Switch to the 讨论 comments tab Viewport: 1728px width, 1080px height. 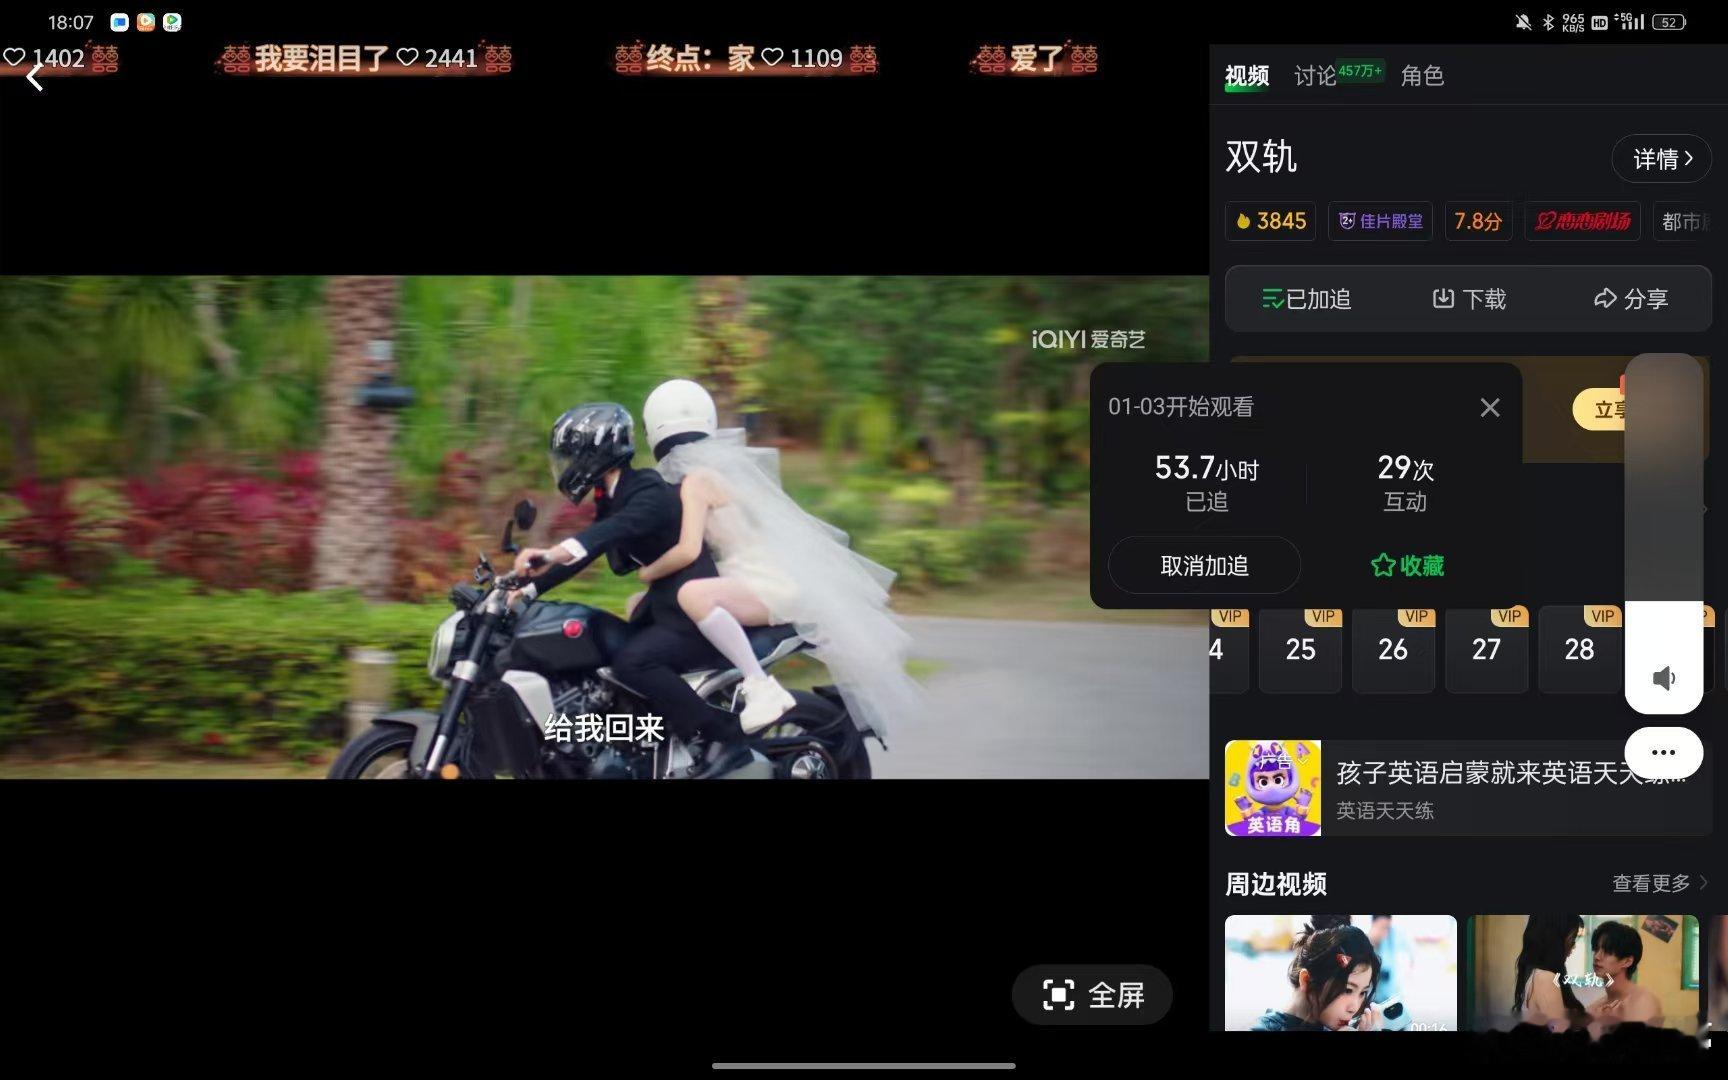1314,76
